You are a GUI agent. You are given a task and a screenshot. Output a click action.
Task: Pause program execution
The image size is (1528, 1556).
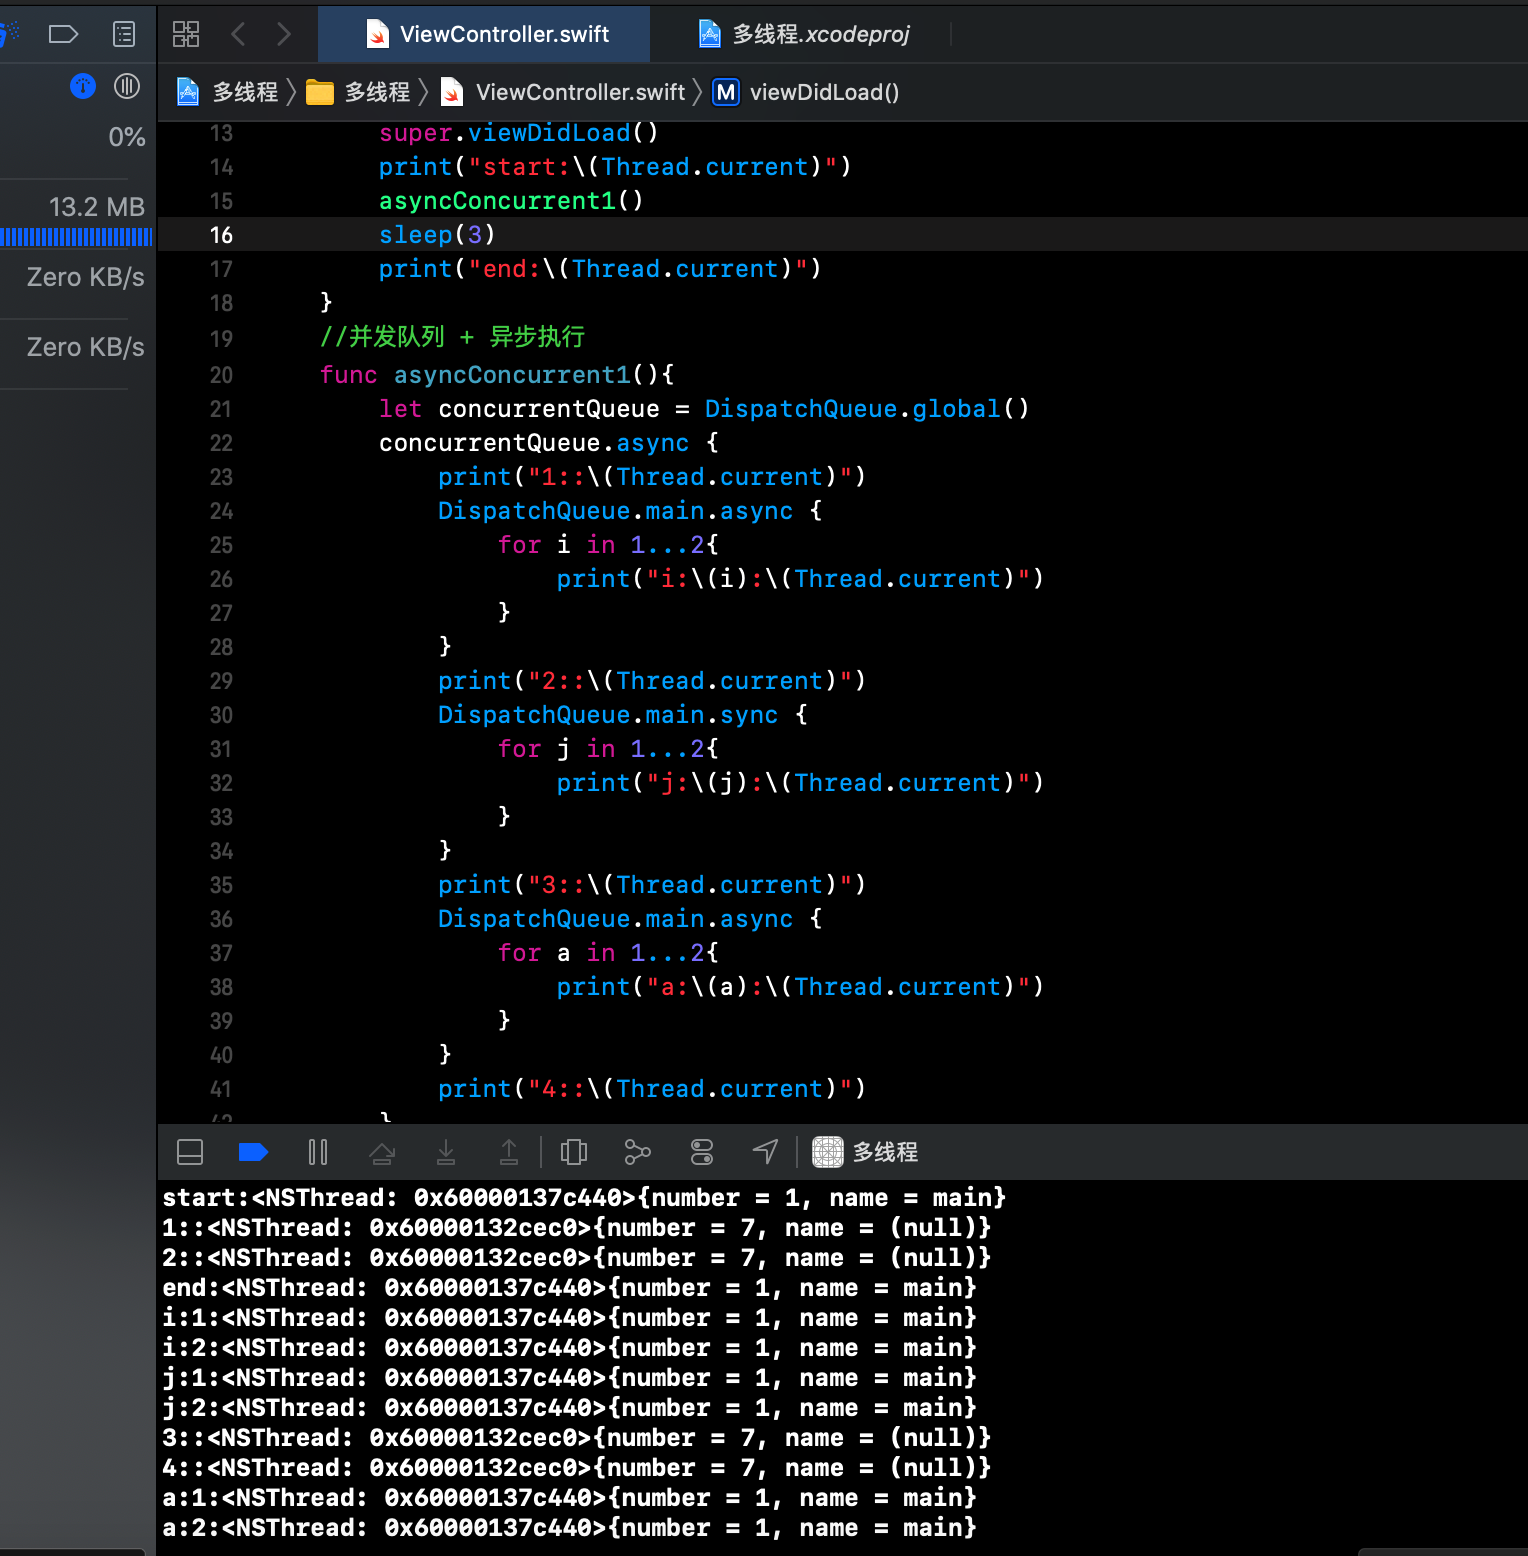coord(318,1152)
